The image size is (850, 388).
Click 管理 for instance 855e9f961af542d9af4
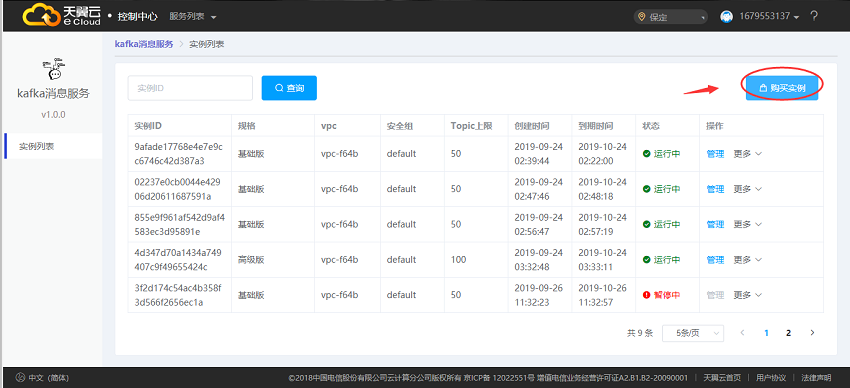pos(715,224)
